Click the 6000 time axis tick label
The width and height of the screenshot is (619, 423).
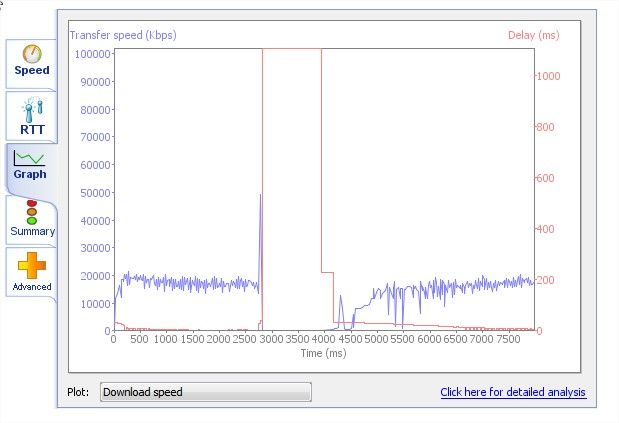(x=429, y=339)
